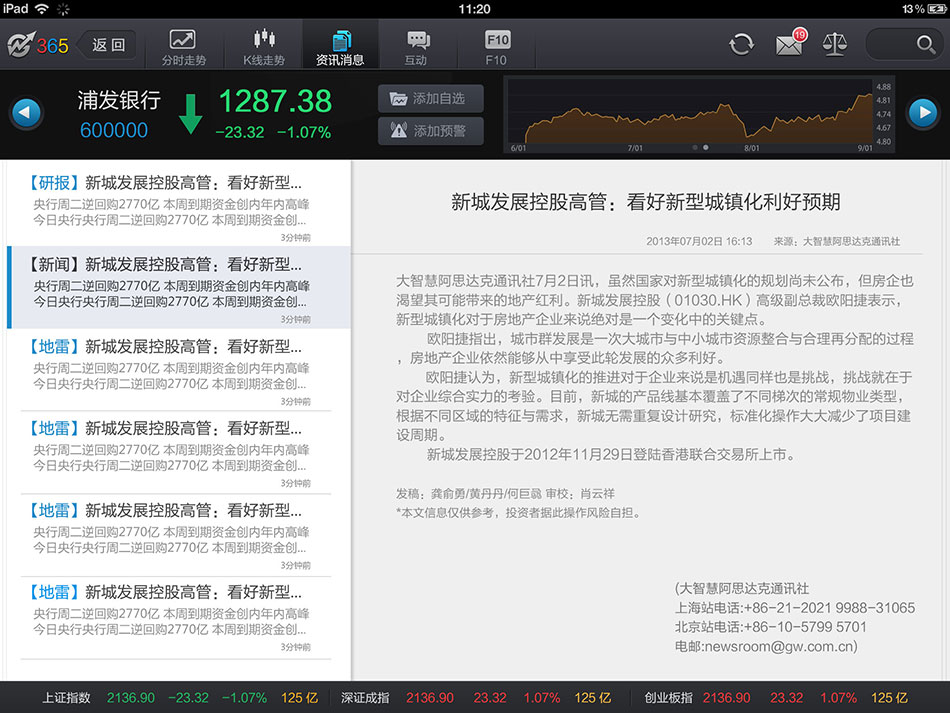Go to next stock with right arrow
This screenshot has width=950, height=713.
tap(921, 113)
